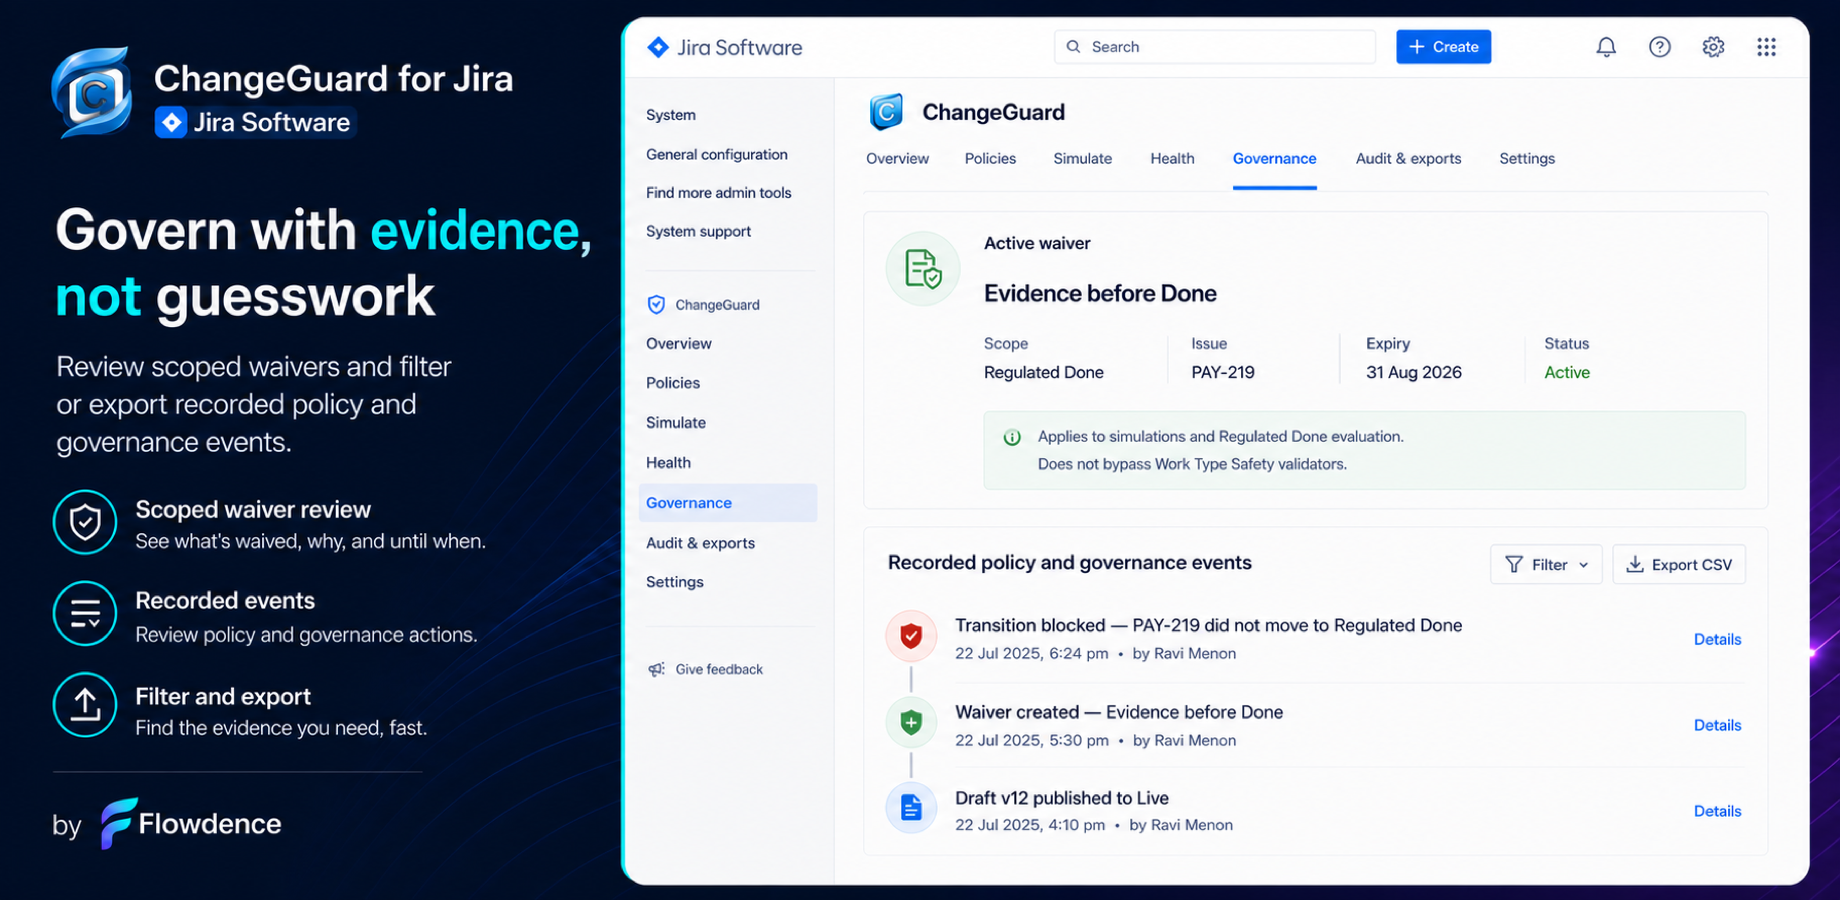1840x900 pixels.
Task: Open System in the admin sidebar
Action: 671,115
